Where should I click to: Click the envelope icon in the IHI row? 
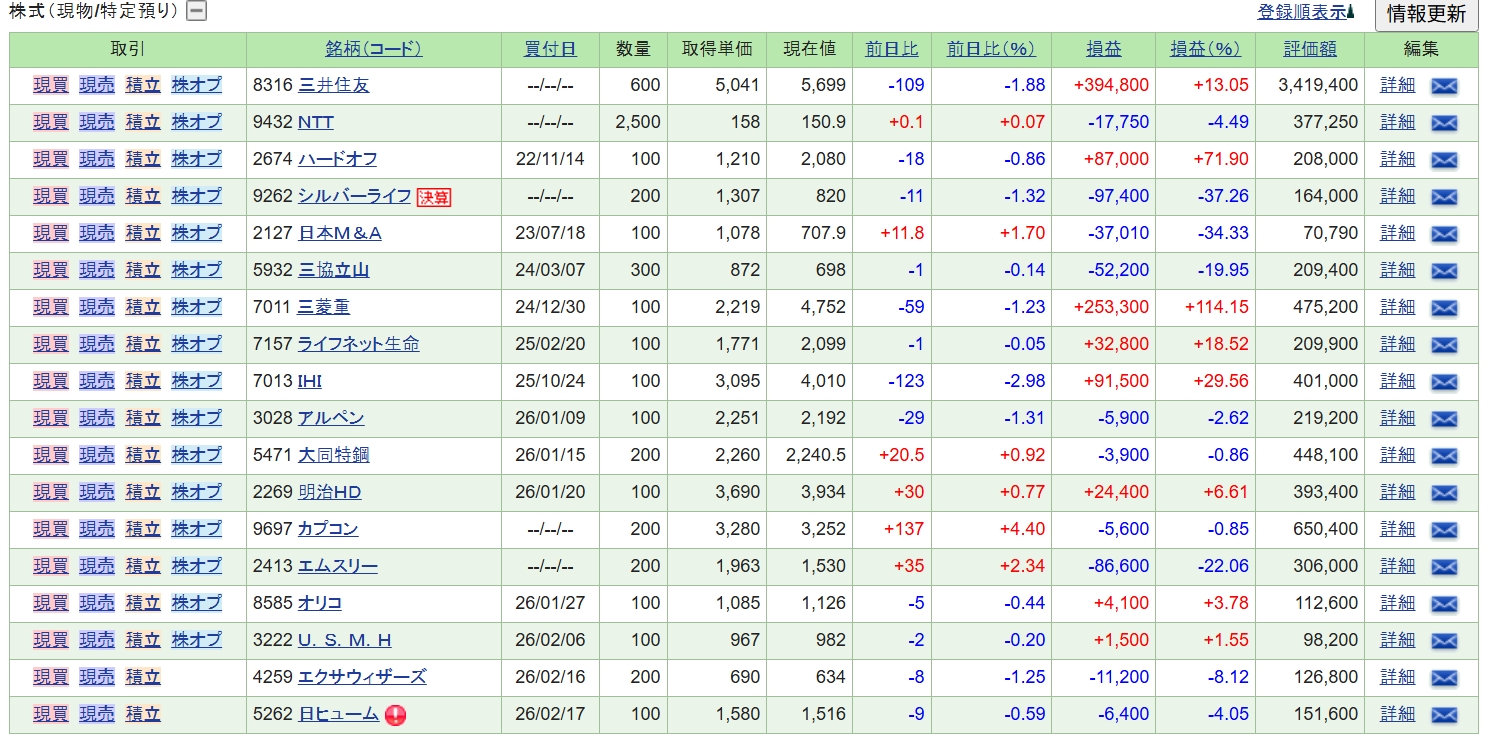point(1444,382)
